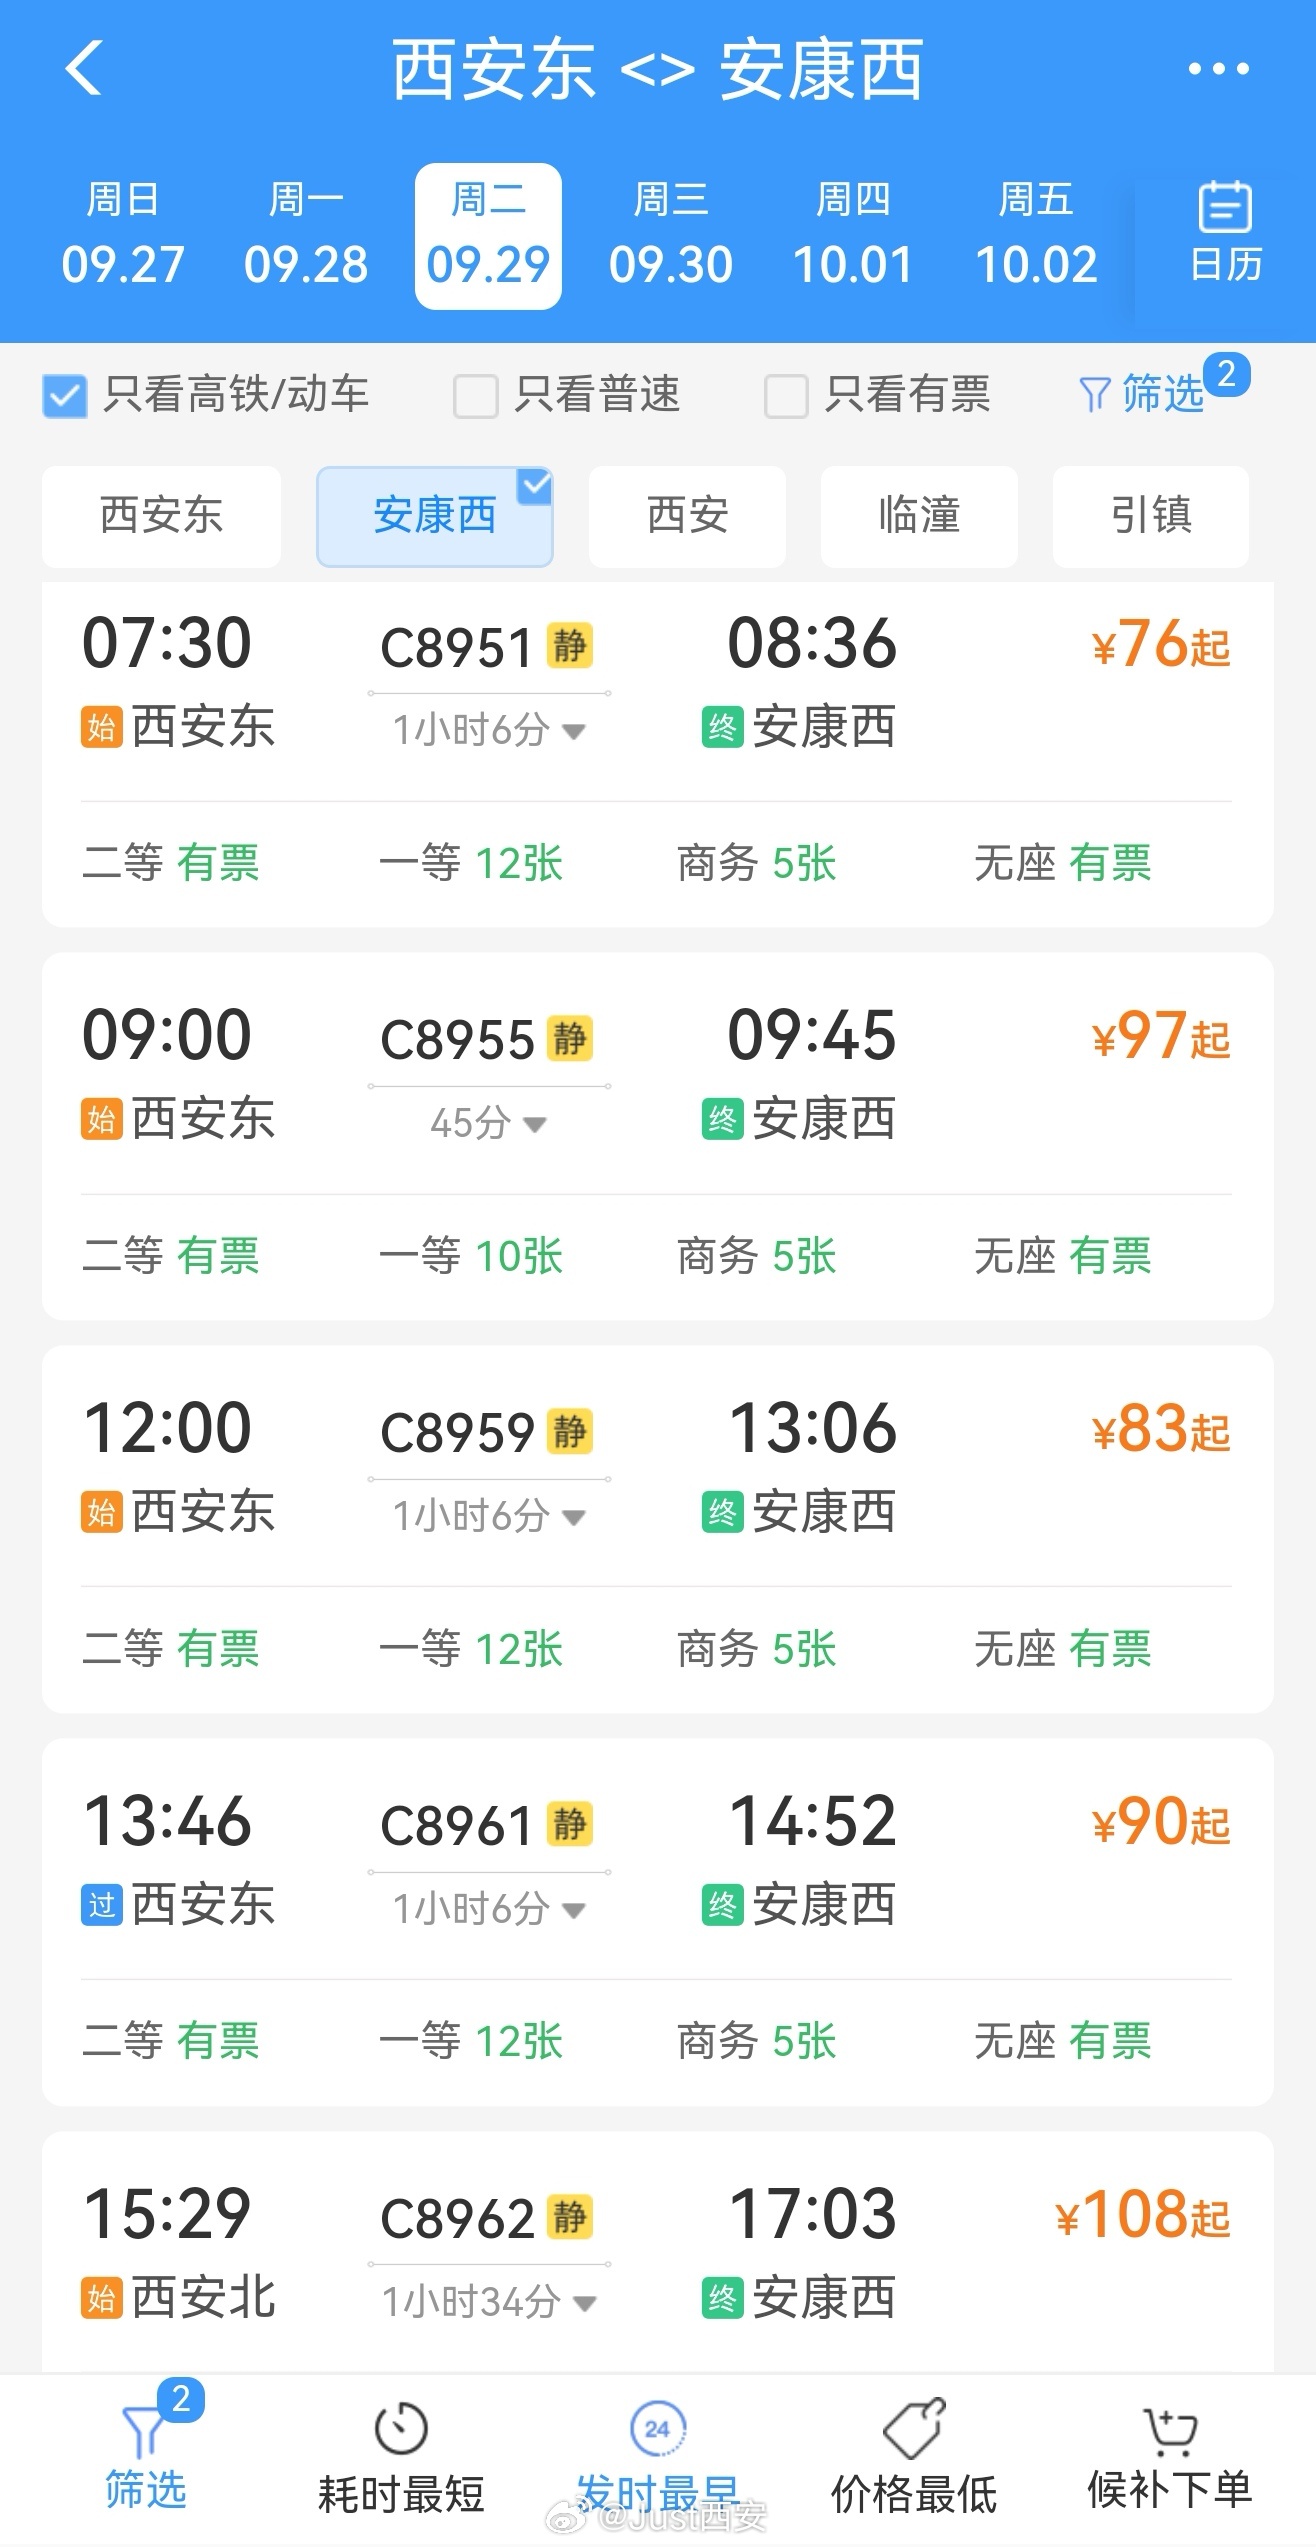Image resolution: width=1316 pixels, height=2547 pixels.
Task: Select the 西安东 station filter button
Action: pyautogui.click(x=162, y=516)
